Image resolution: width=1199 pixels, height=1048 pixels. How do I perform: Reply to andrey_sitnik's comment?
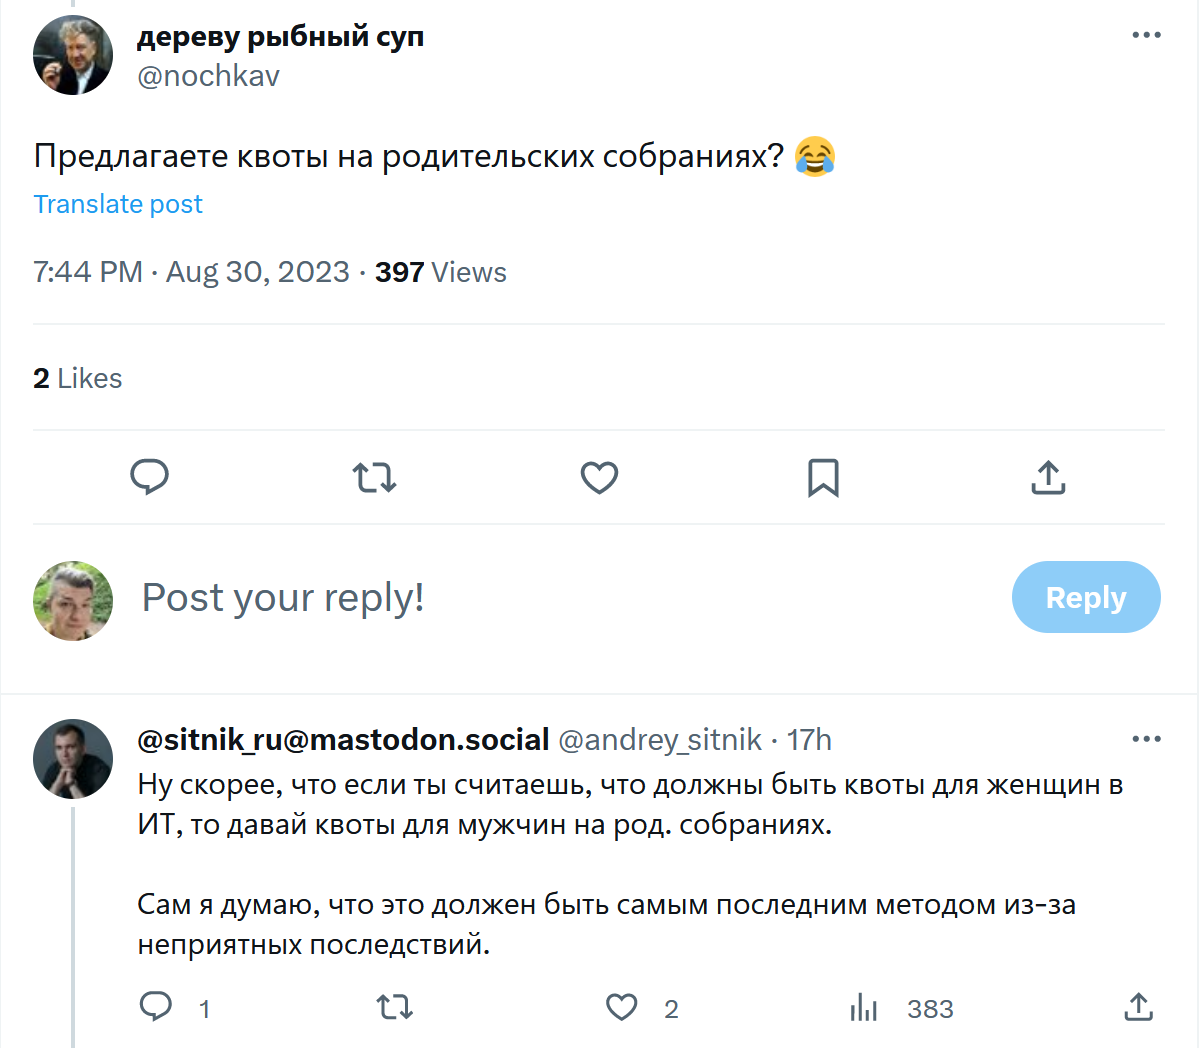pyautogui.click(x=156, y=1006)
